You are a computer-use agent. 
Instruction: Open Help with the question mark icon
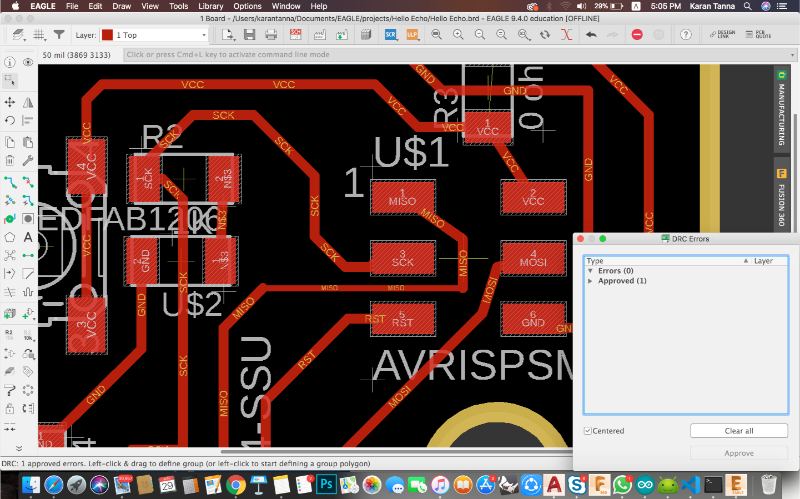(x=686, y=35)
